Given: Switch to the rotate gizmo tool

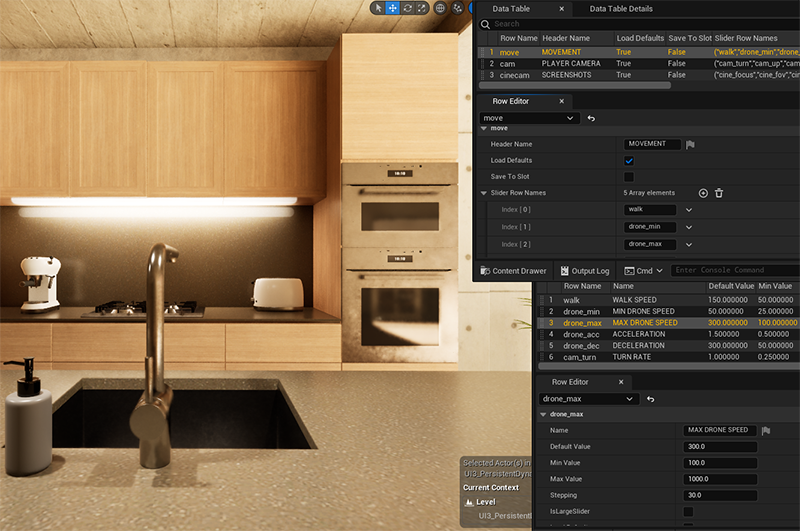Looking at the screenshot, I should 407,8.
